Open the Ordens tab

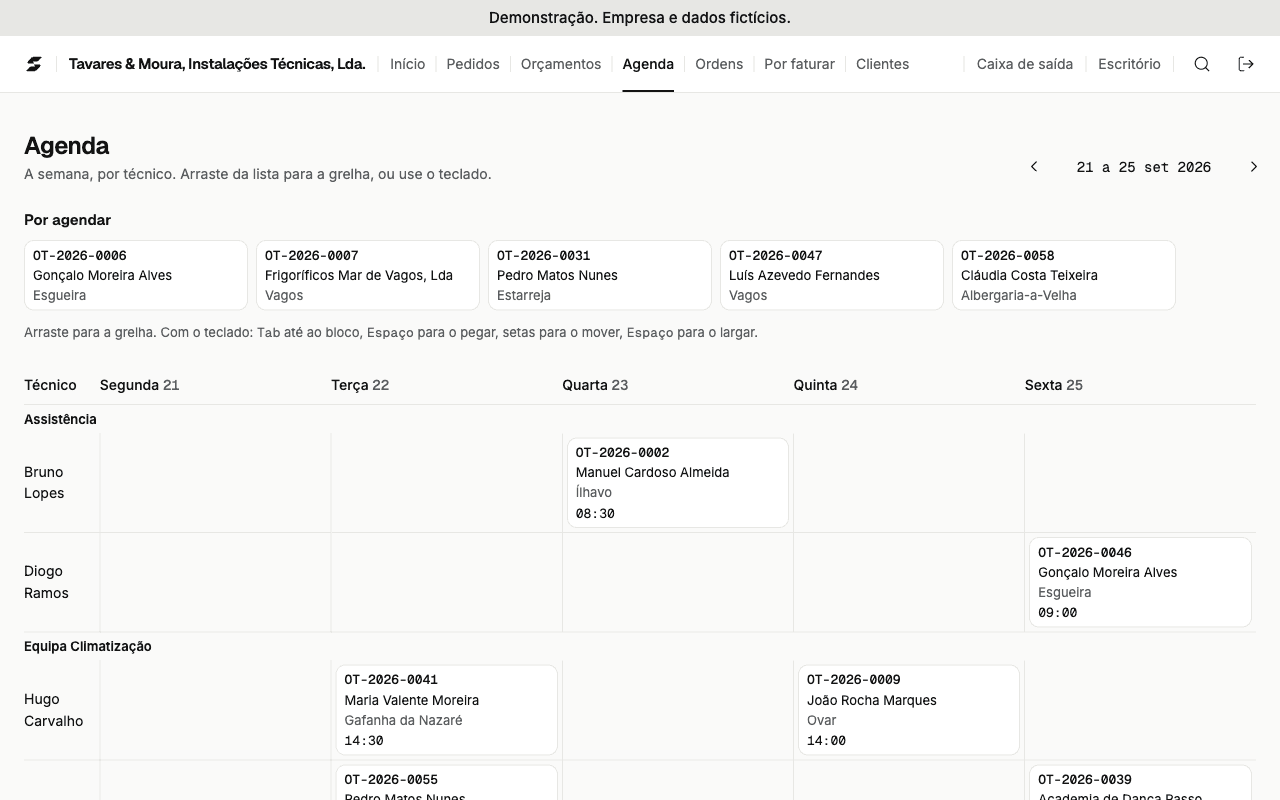(719, 64)
